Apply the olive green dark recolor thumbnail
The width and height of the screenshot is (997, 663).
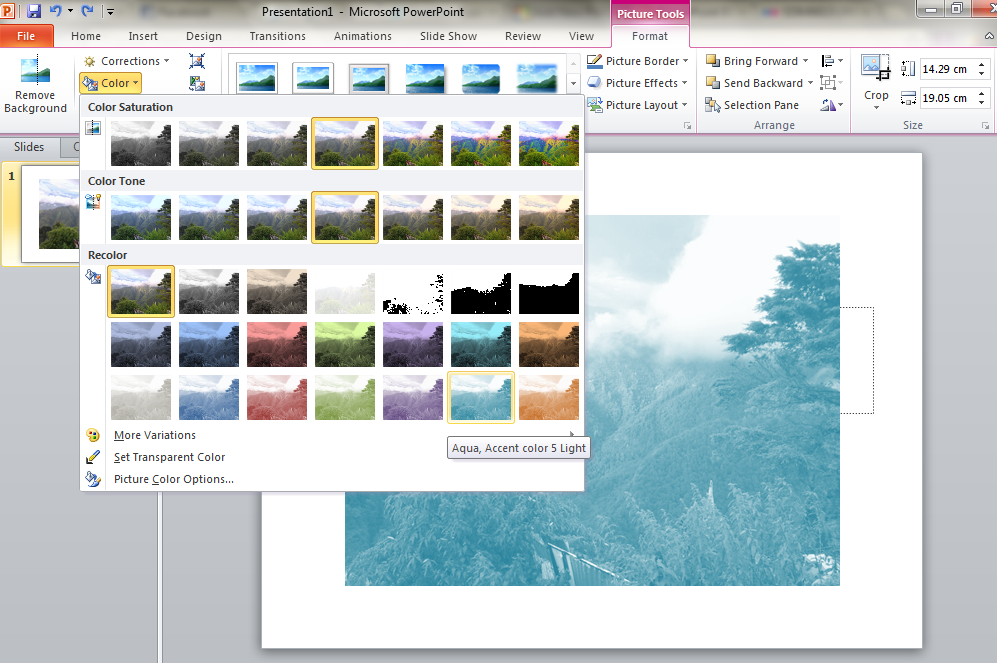pos(345,345)
